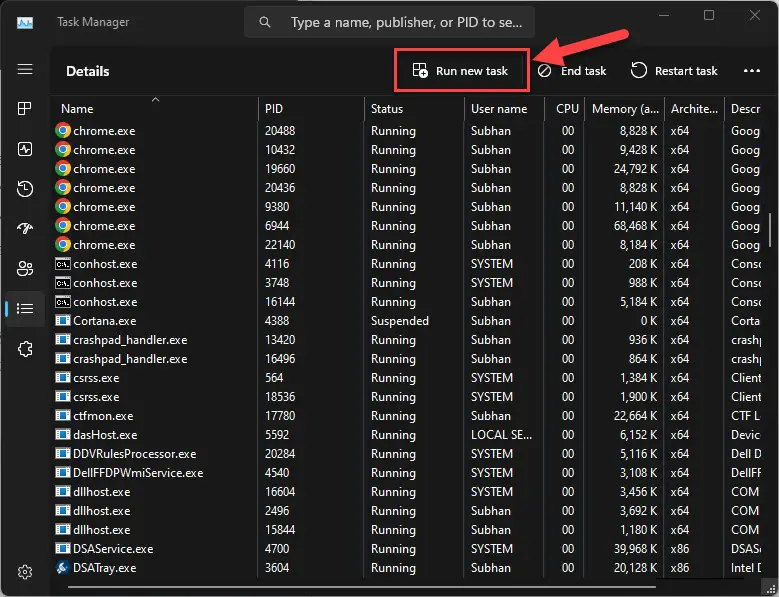Screen dimensions: 779x597
Task: Select crashpad_handler.exe with PID 13420
Action: 406,340
